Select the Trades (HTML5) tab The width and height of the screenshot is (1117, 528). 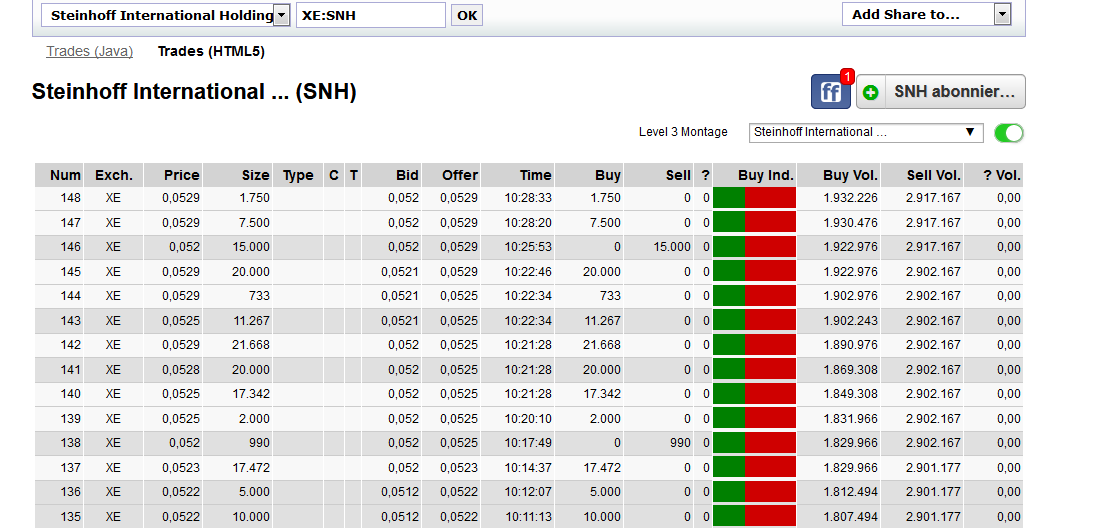211,51
